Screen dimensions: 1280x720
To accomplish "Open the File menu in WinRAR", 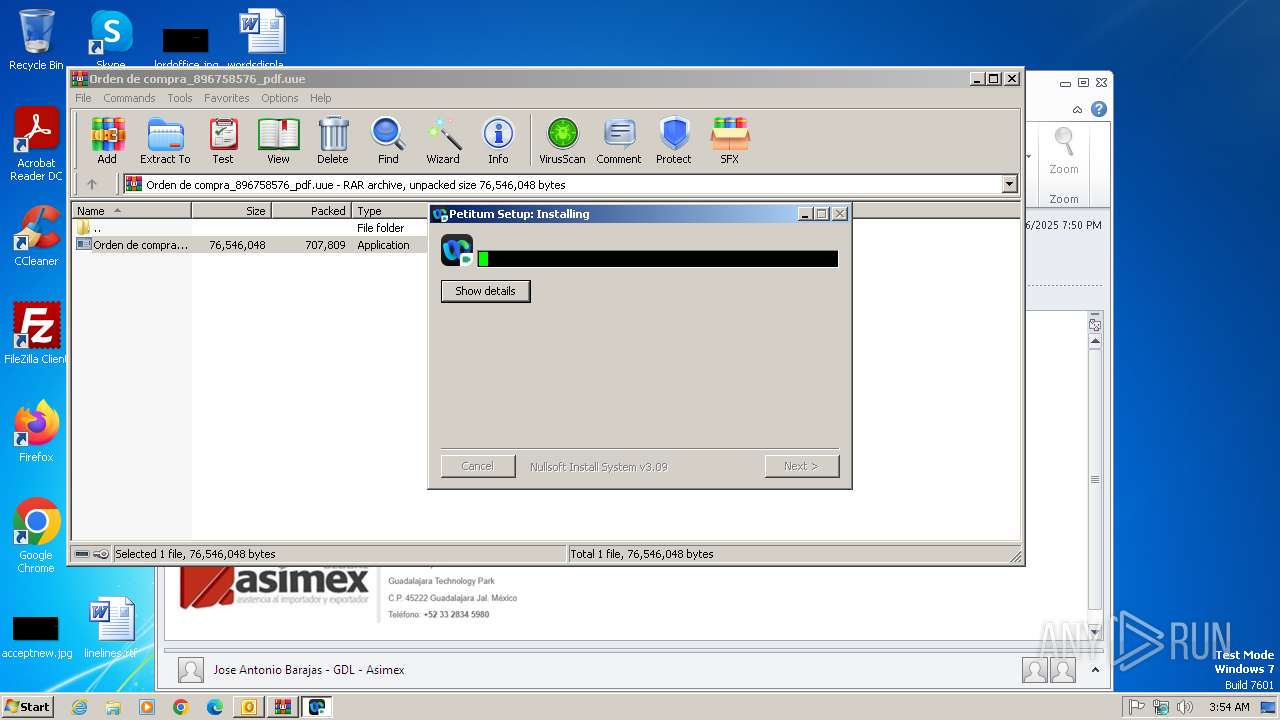I will click(83, 98).
